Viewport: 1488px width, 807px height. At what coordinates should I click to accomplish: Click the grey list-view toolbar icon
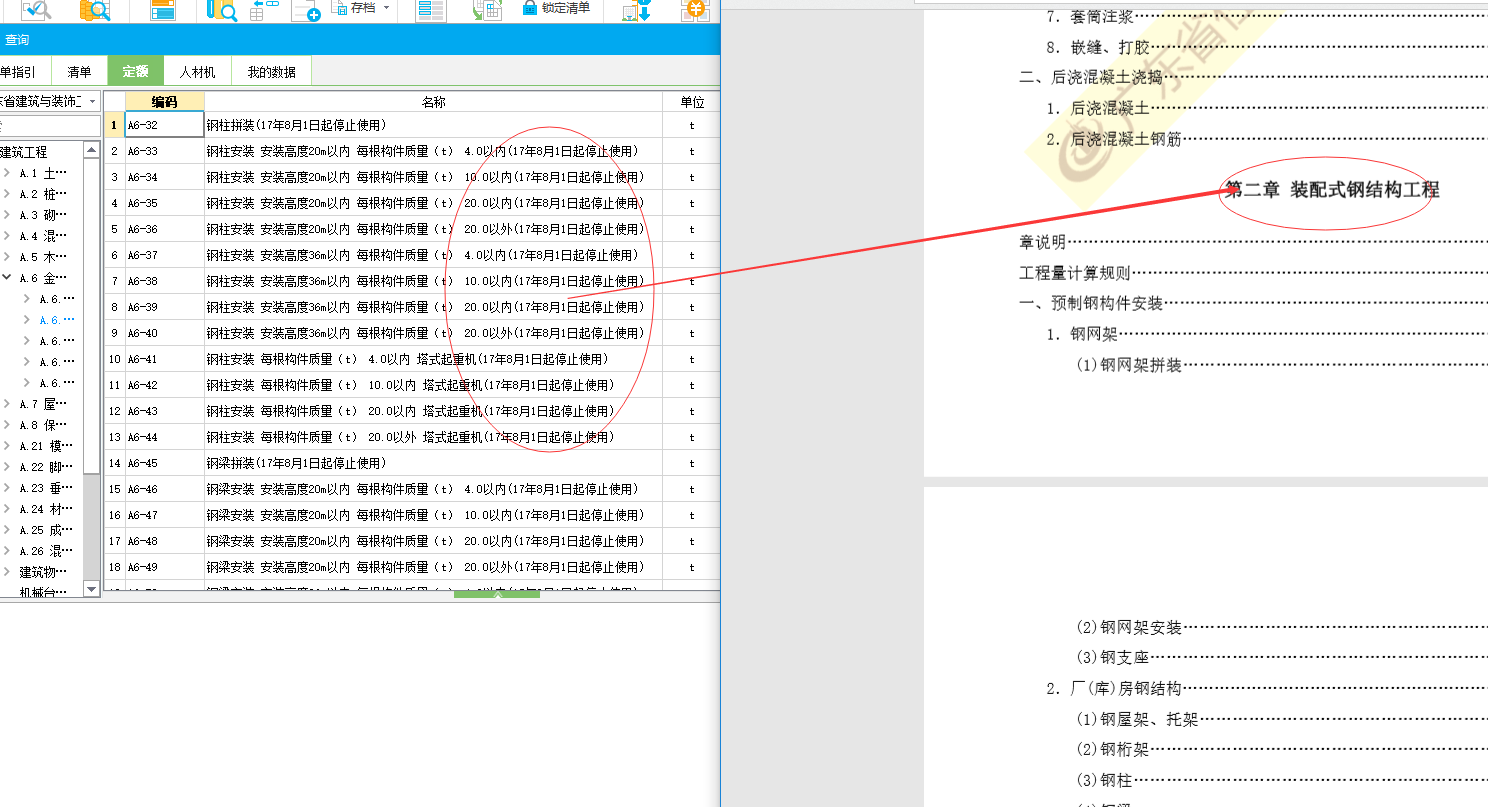click(x=431, y=10)
